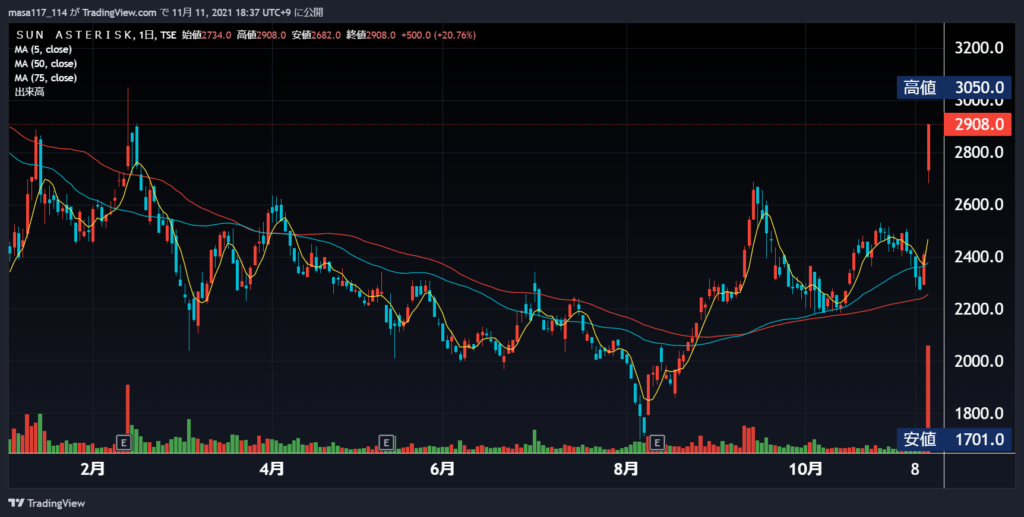
Task: Select the MA (5, close) indicator legend
Action: (x=43, y=50)
